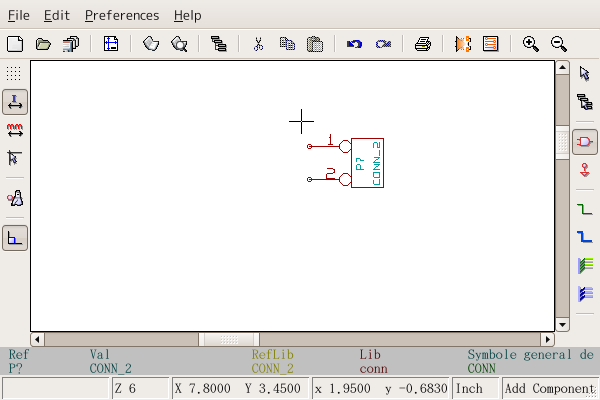
Task: Open the File menu
Action: click(19, 15)
